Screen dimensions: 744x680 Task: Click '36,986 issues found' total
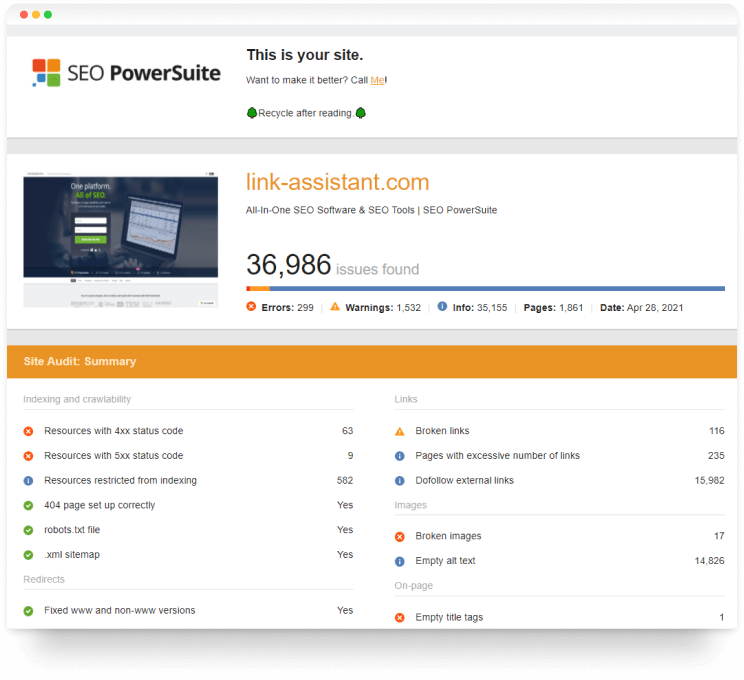(333, 265)
